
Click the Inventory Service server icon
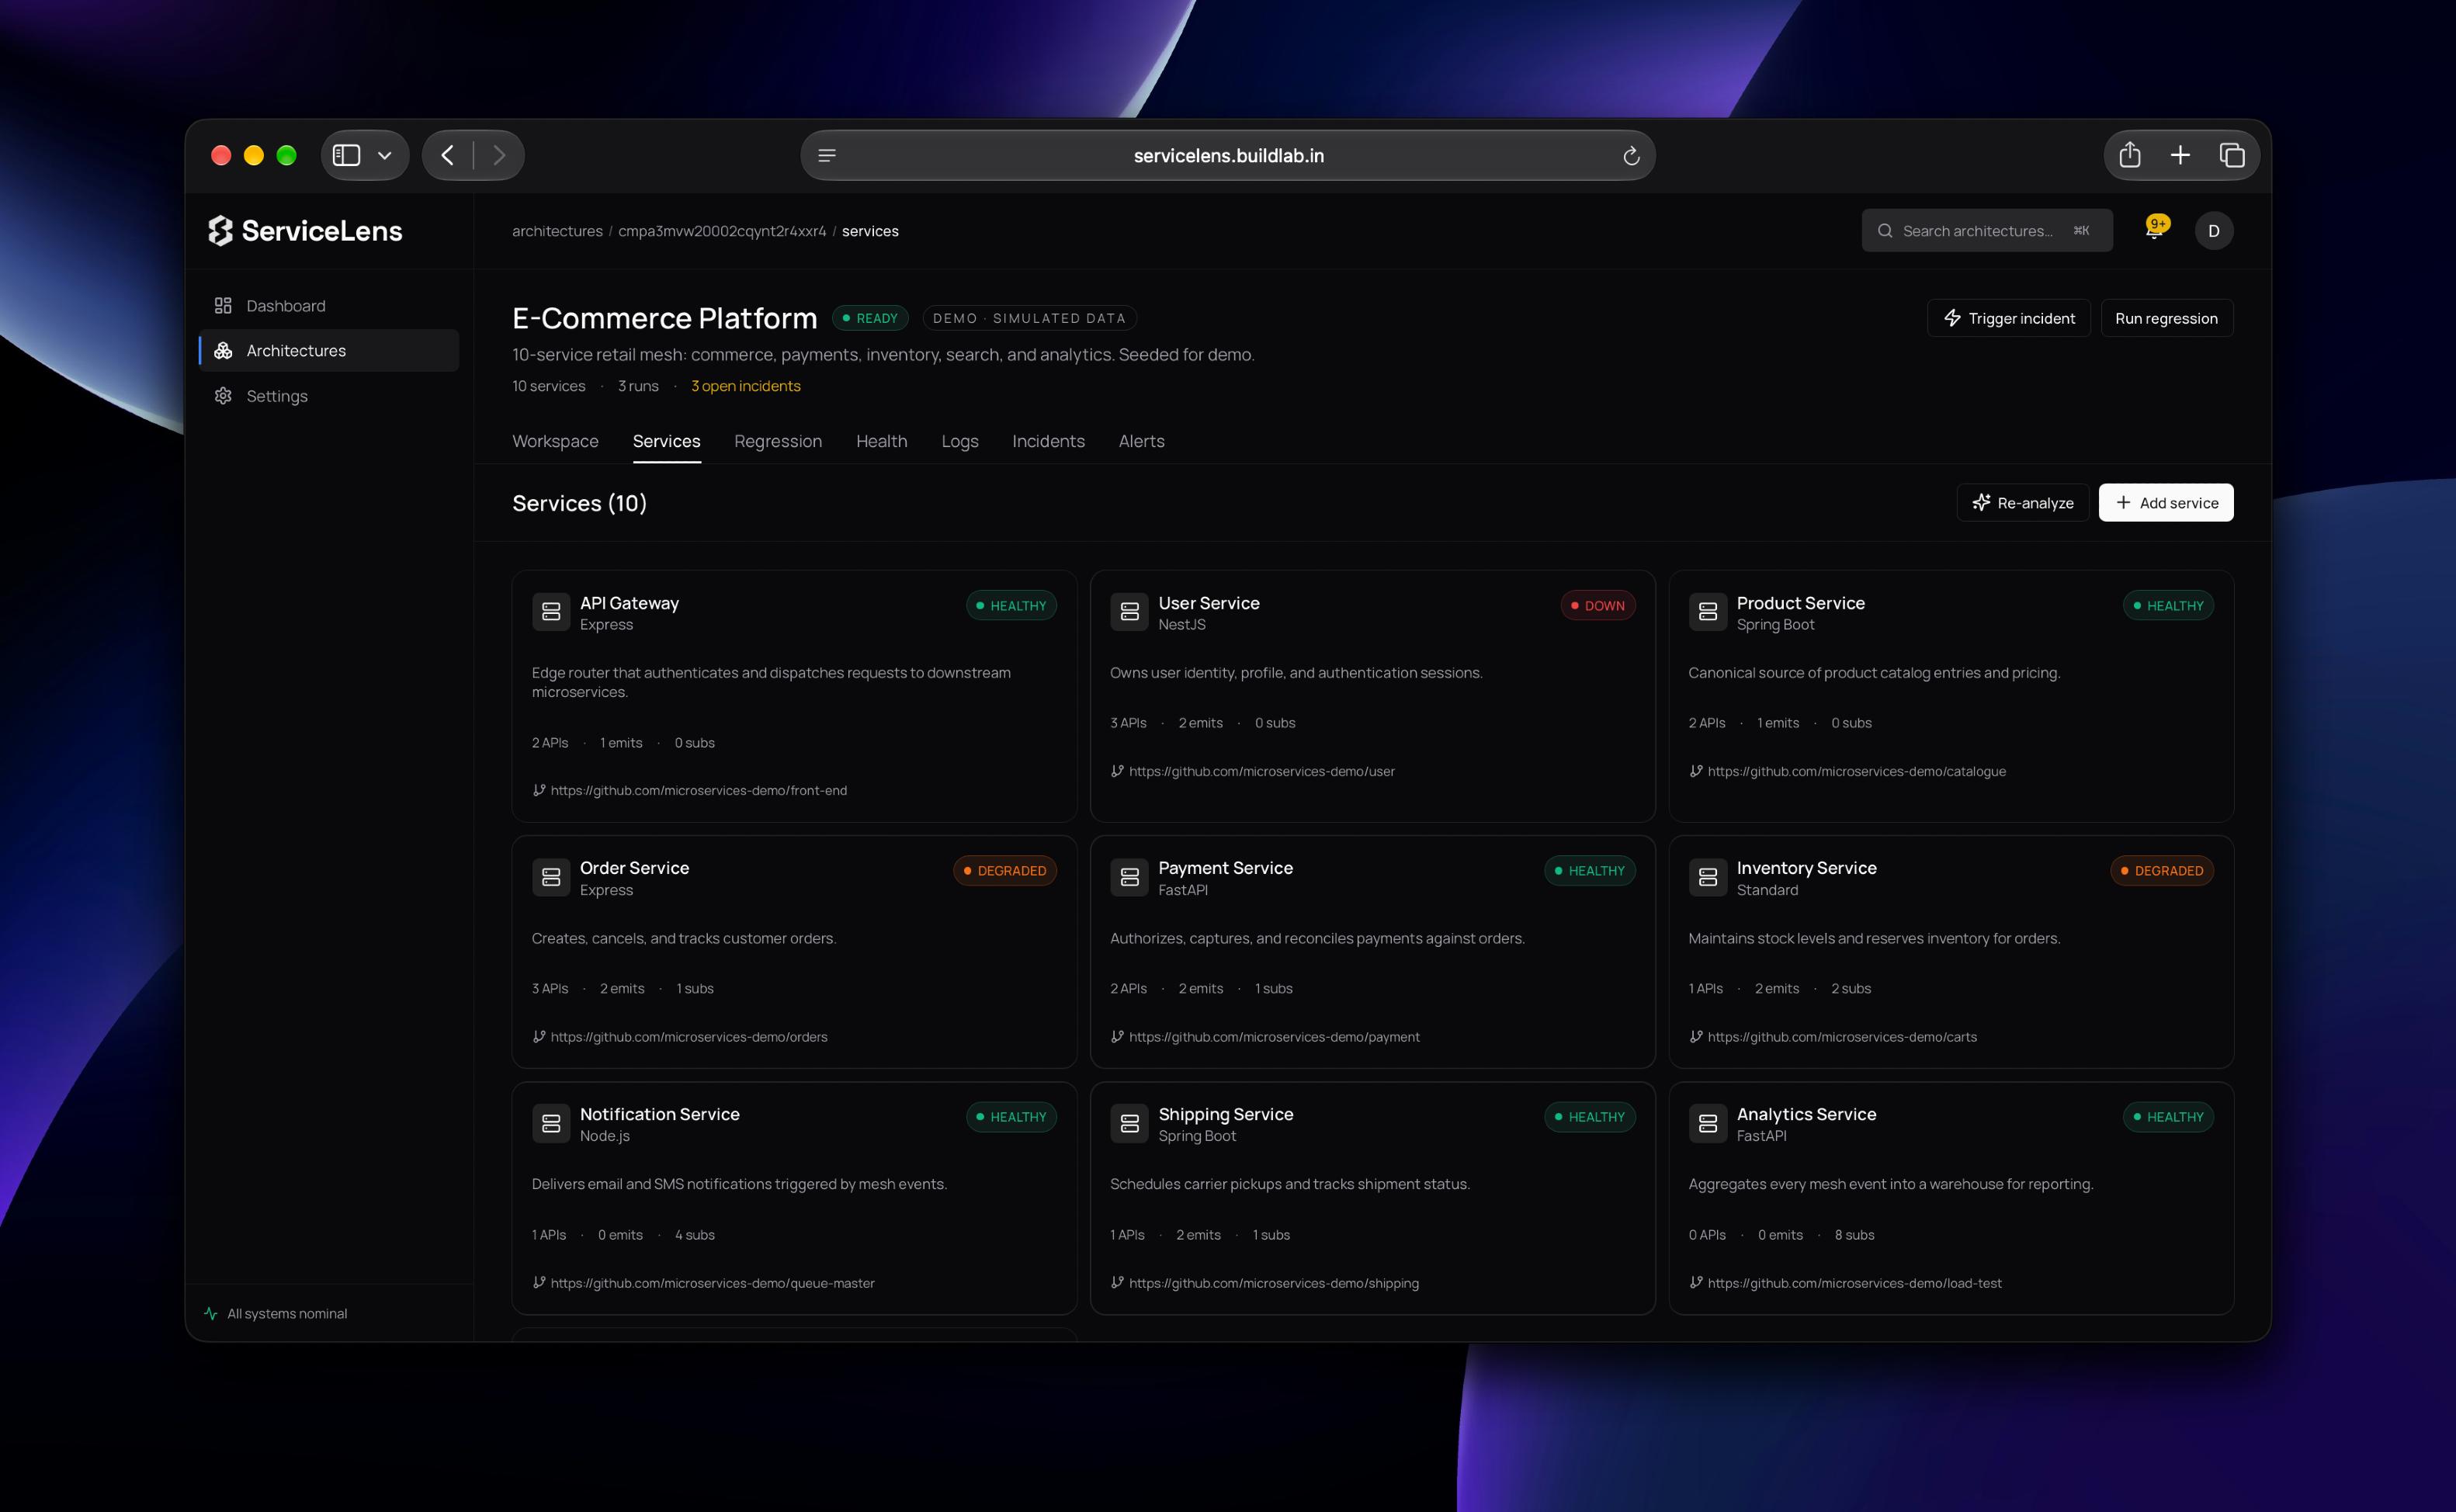pos(1707,877)
